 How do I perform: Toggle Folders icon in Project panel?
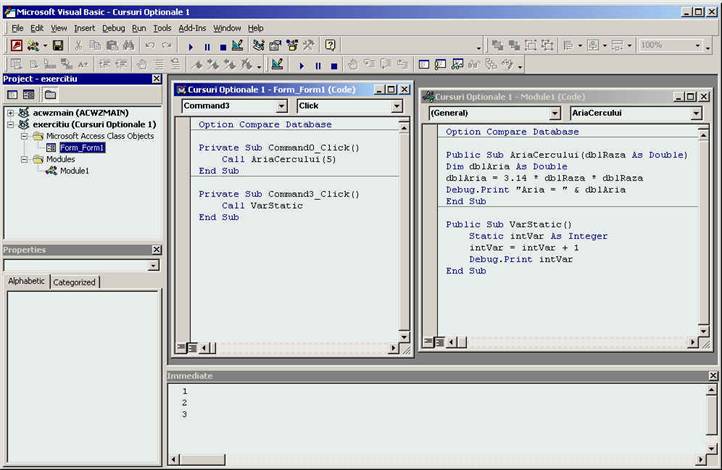[x=50, y=95]
